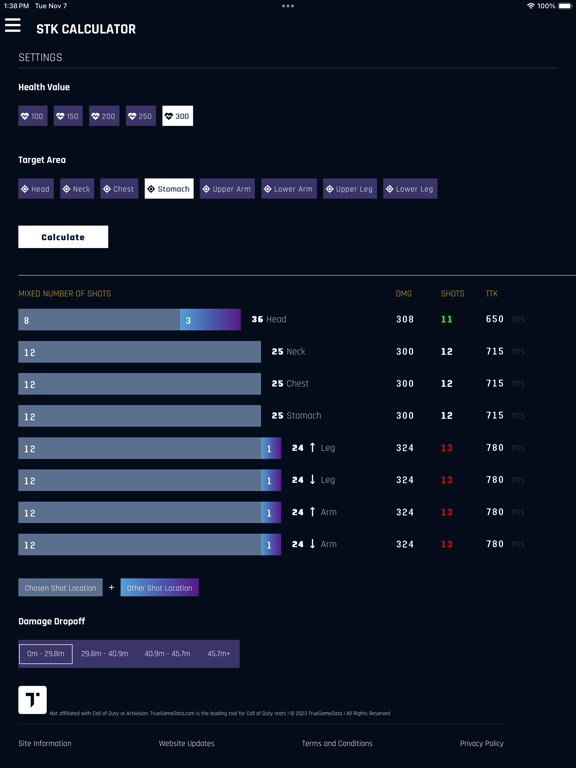Choose Neck target area
The image size is (576, 768).
point(77,189)
